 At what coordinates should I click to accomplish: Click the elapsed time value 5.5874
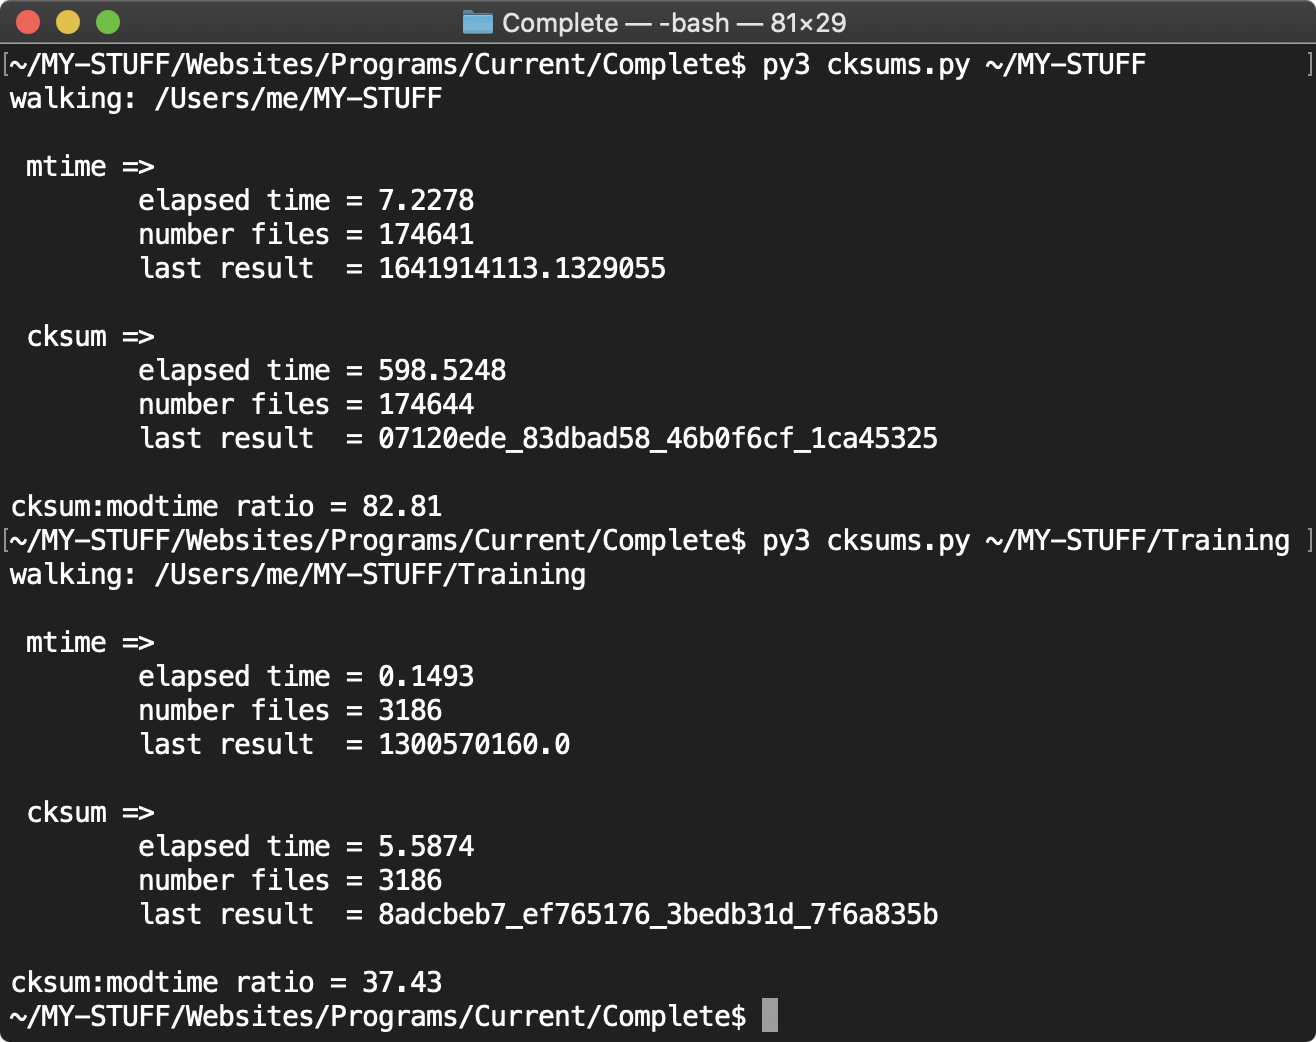425,846
